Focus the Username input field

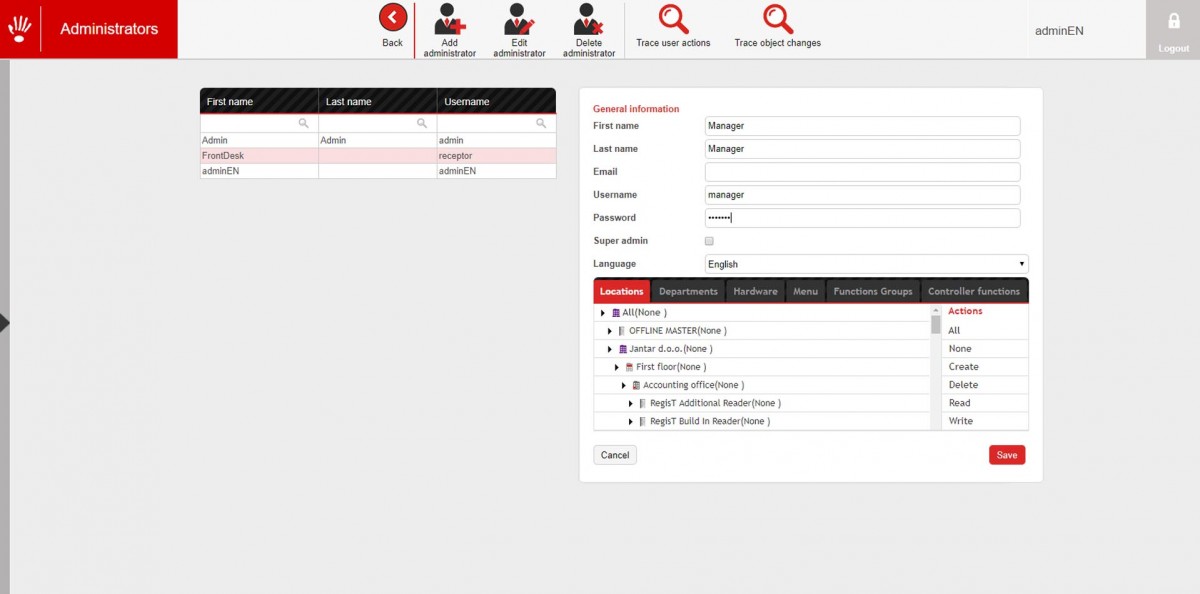pyautogui.click(x=862, y=195)
